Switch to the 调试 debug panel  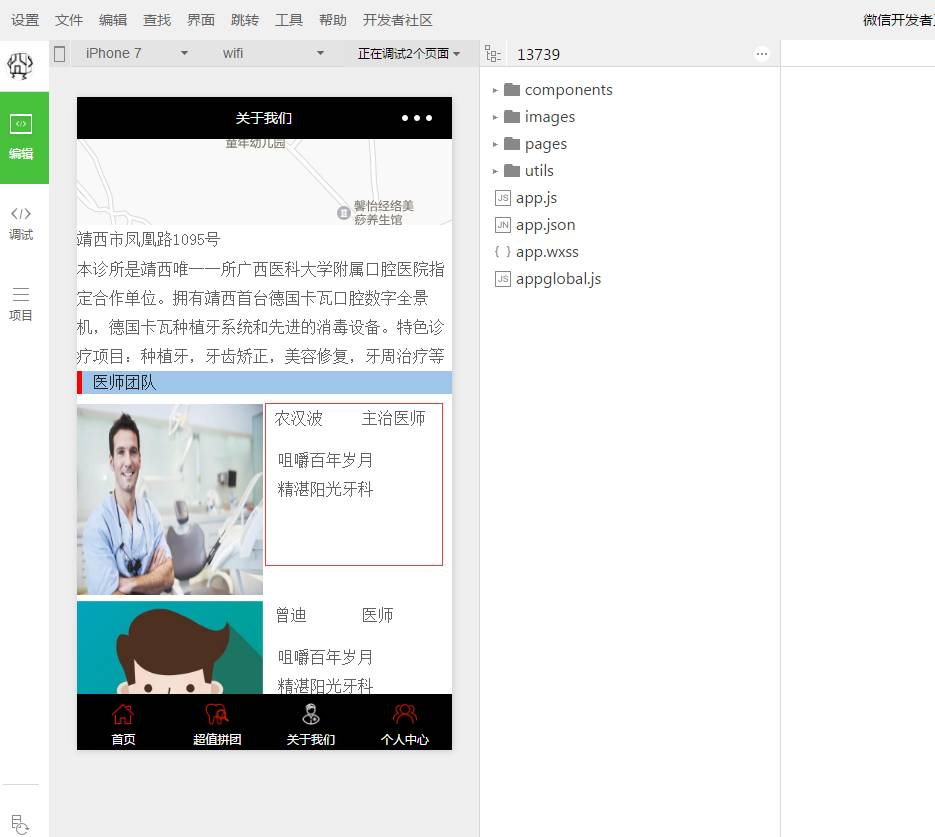(21, 224)
